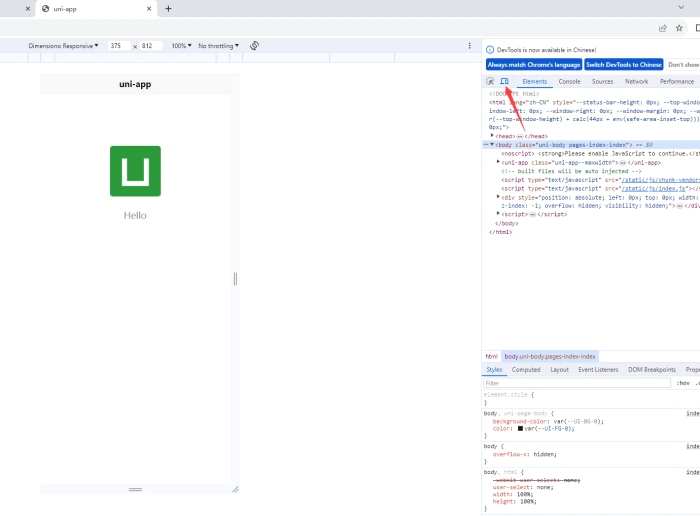
Task: Click the Don't show button
Action: tap(683, 65)
